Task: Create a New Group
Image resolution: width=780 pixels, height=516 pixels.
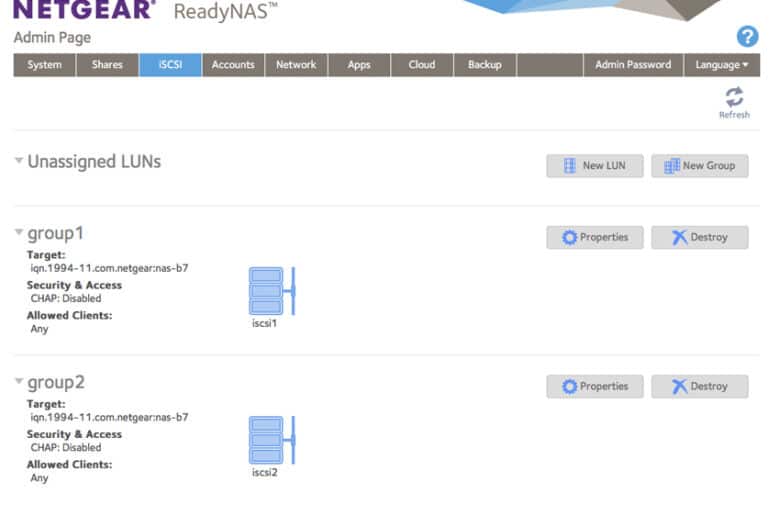Action: (x=700, y=166)
